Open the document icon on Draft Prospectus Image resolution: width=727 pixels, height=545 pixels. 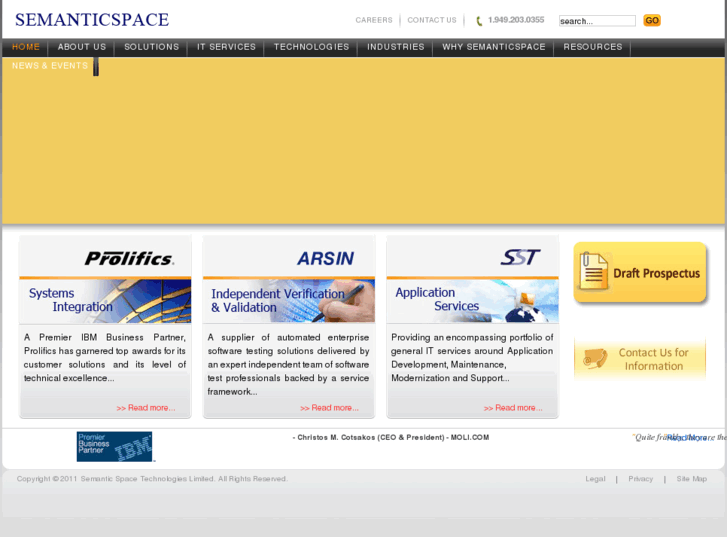coord(593,271)
